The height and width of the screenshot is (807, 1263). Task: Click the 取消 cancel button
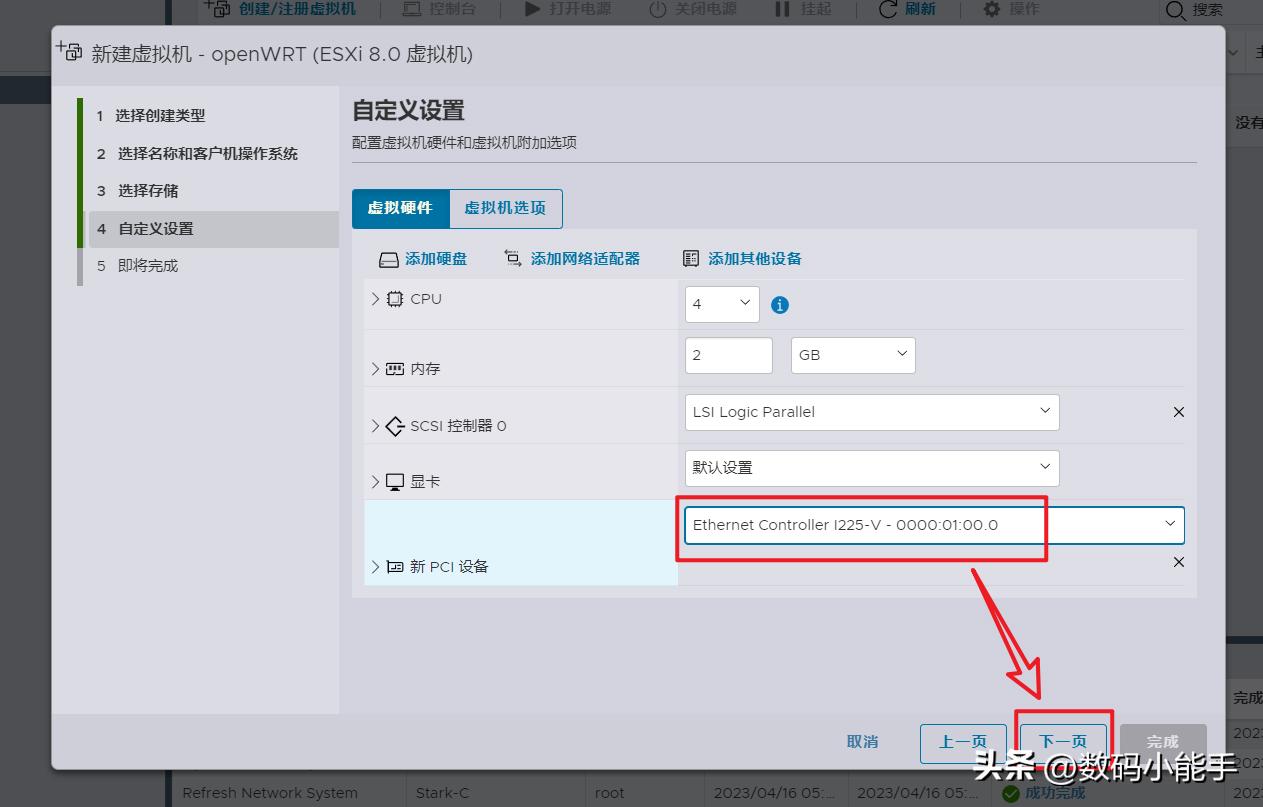tap(862, 741)
